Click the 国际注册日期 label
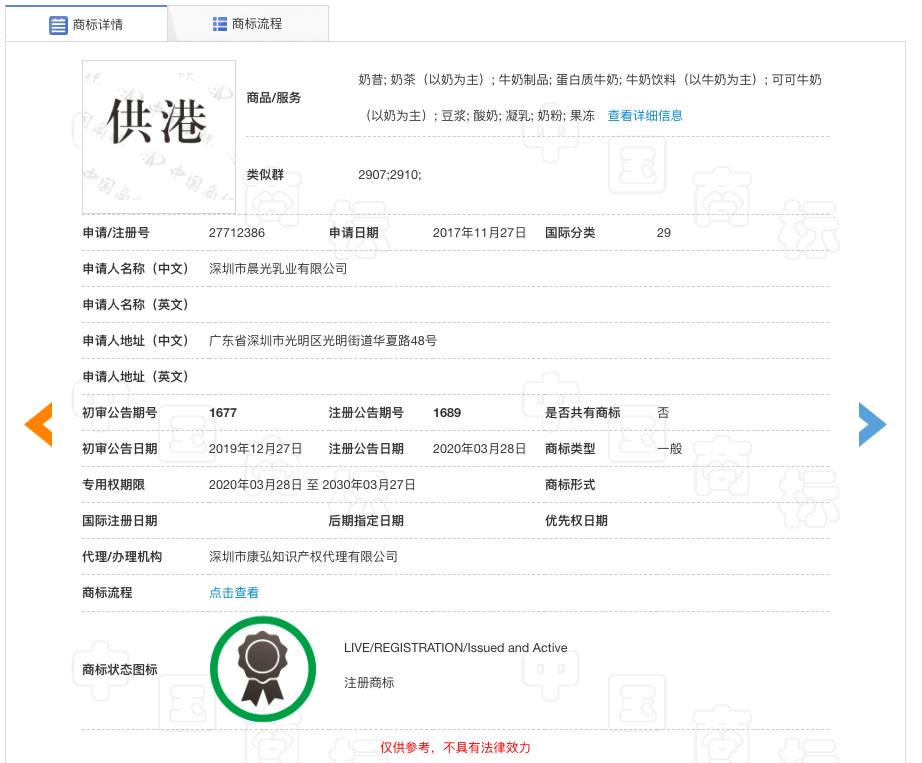 (120, 521)
